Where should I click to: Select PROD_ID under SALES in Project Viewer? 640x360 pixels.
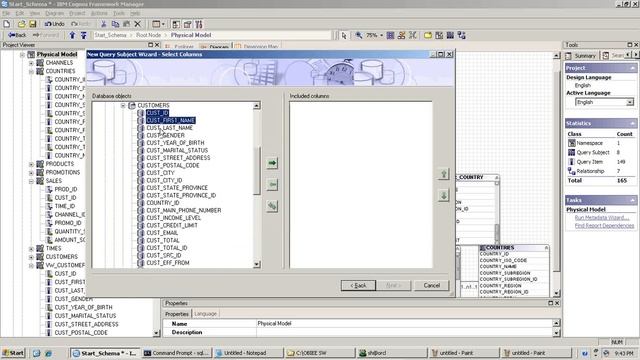(66, 189)
